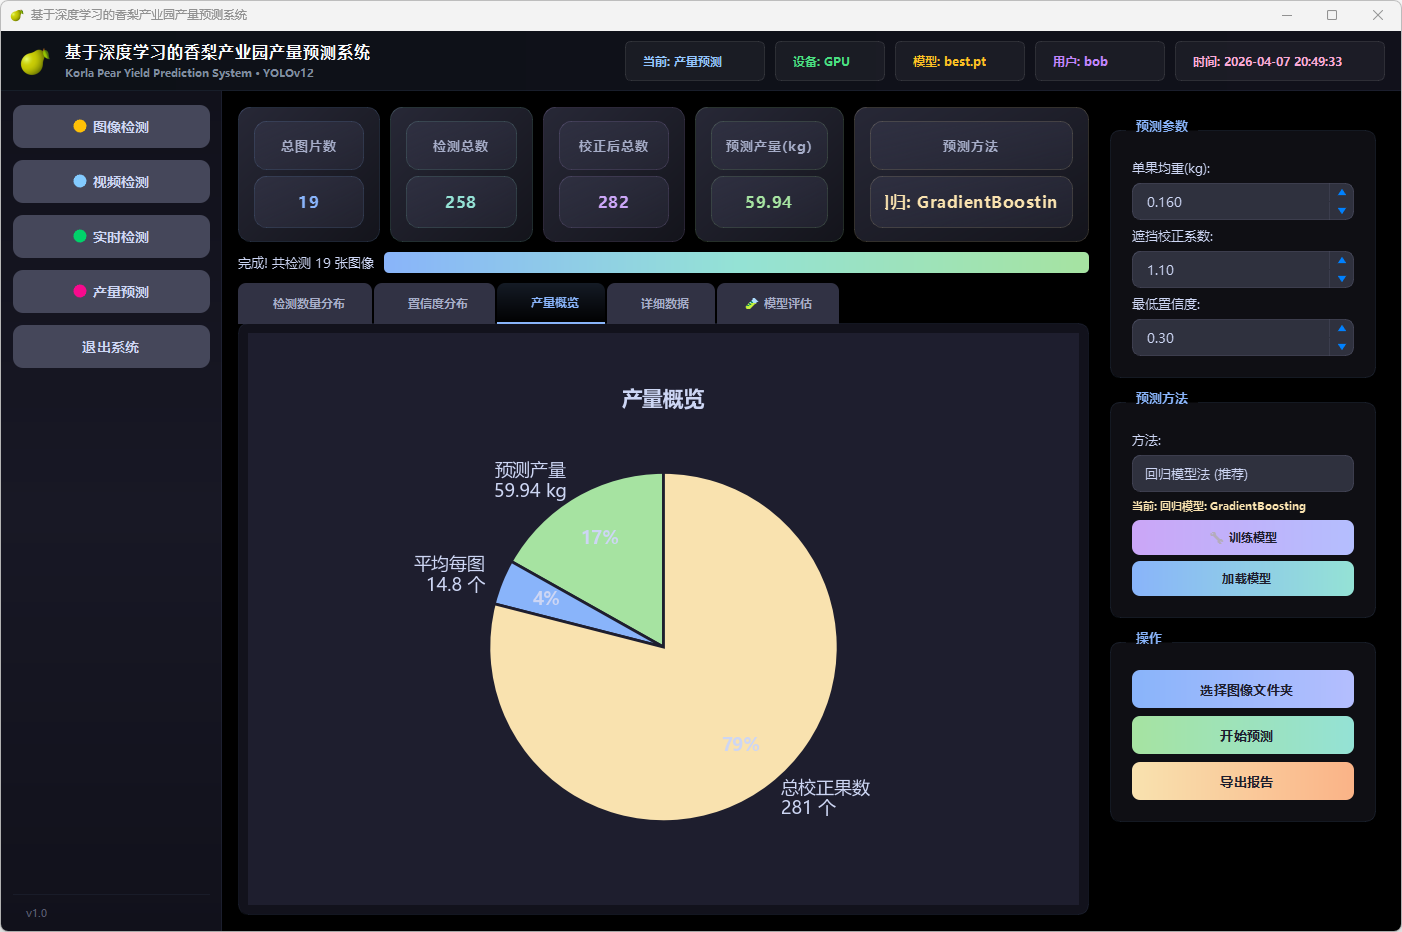Click 选择图像文件夹 button

1242,690
